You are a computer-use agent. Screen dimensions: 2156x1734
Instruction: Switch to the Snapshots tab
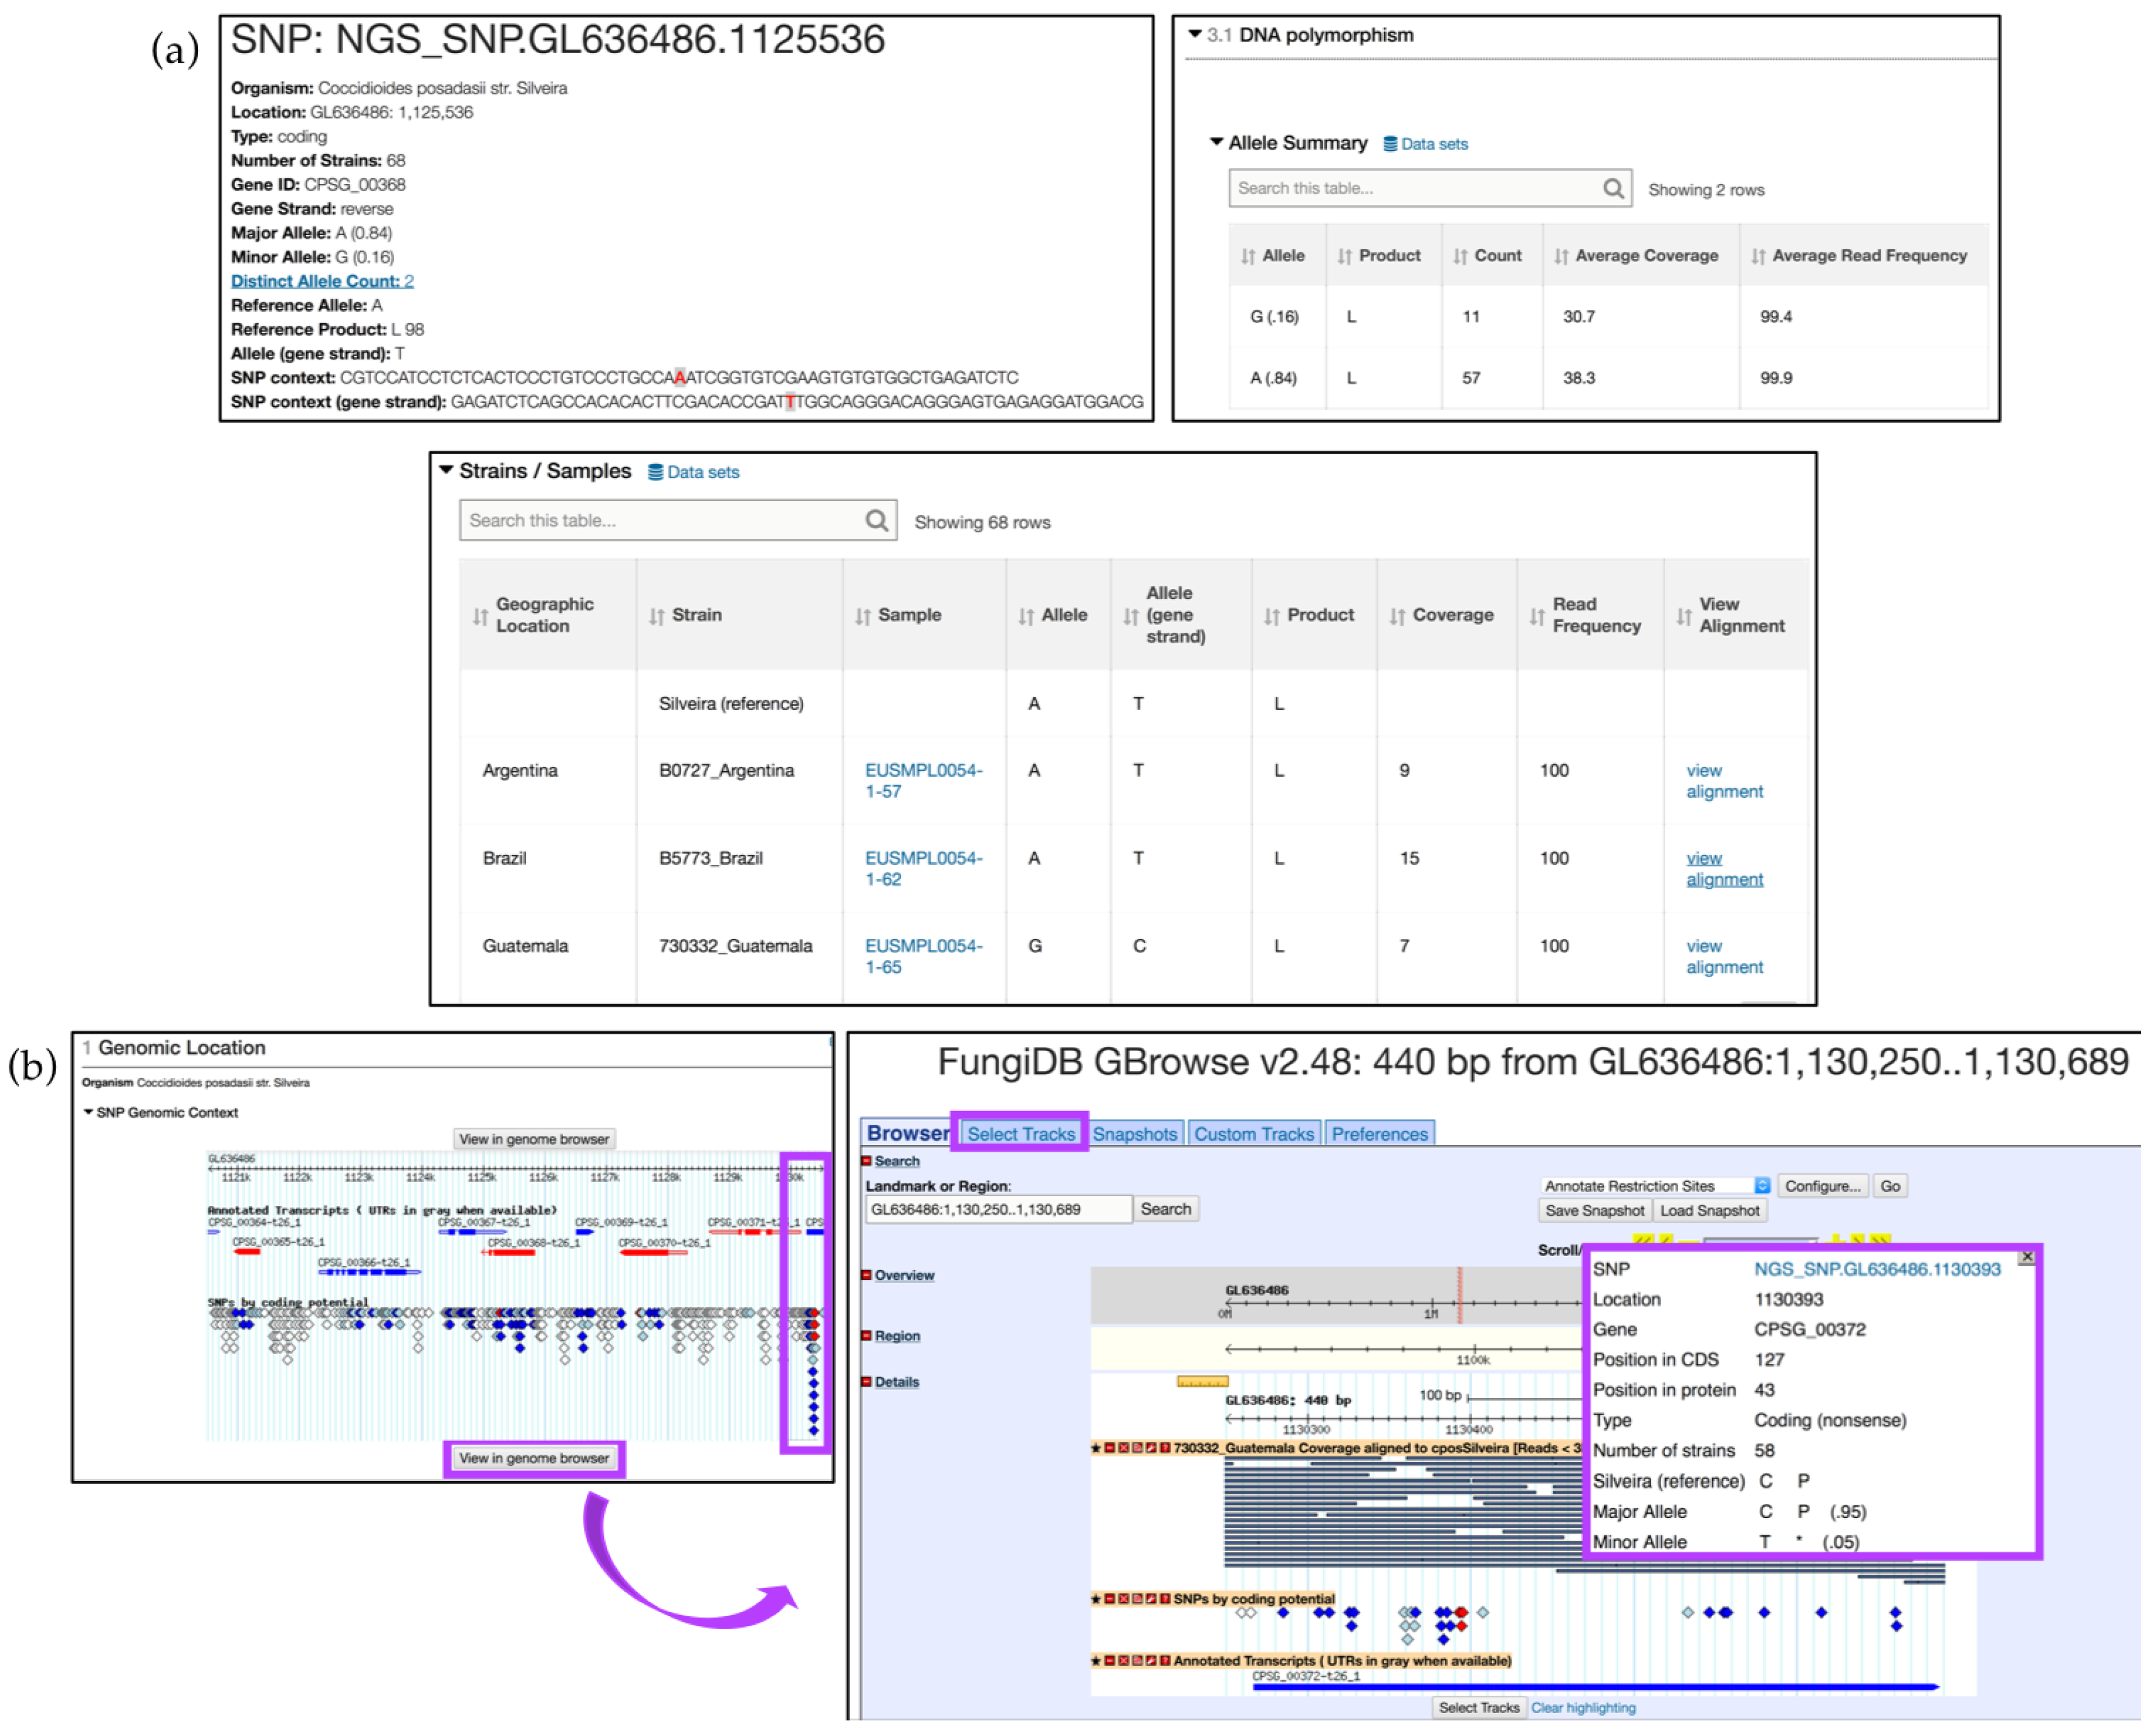(x=1135, y=1135)
